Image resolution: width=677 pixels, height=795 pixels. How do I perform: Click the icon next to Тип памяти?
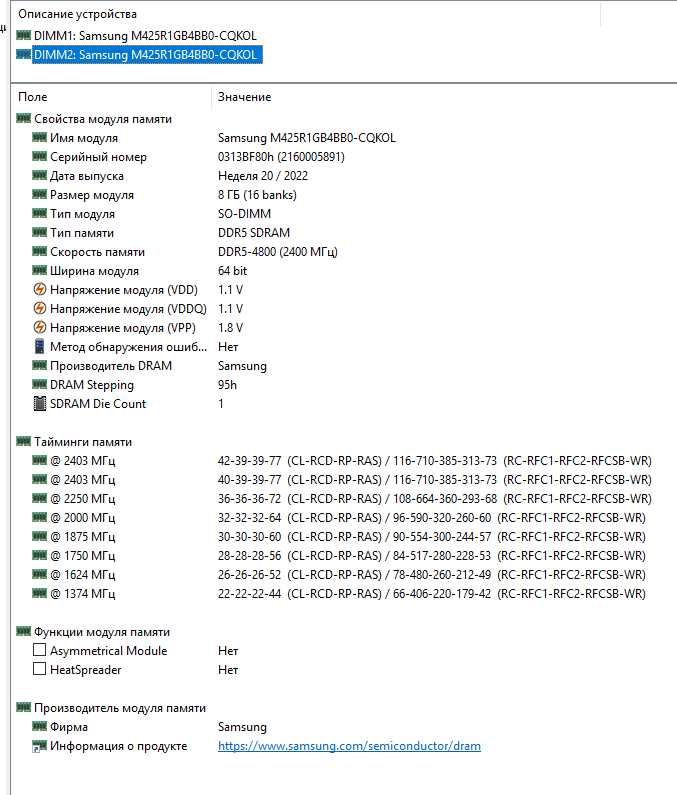39,232
